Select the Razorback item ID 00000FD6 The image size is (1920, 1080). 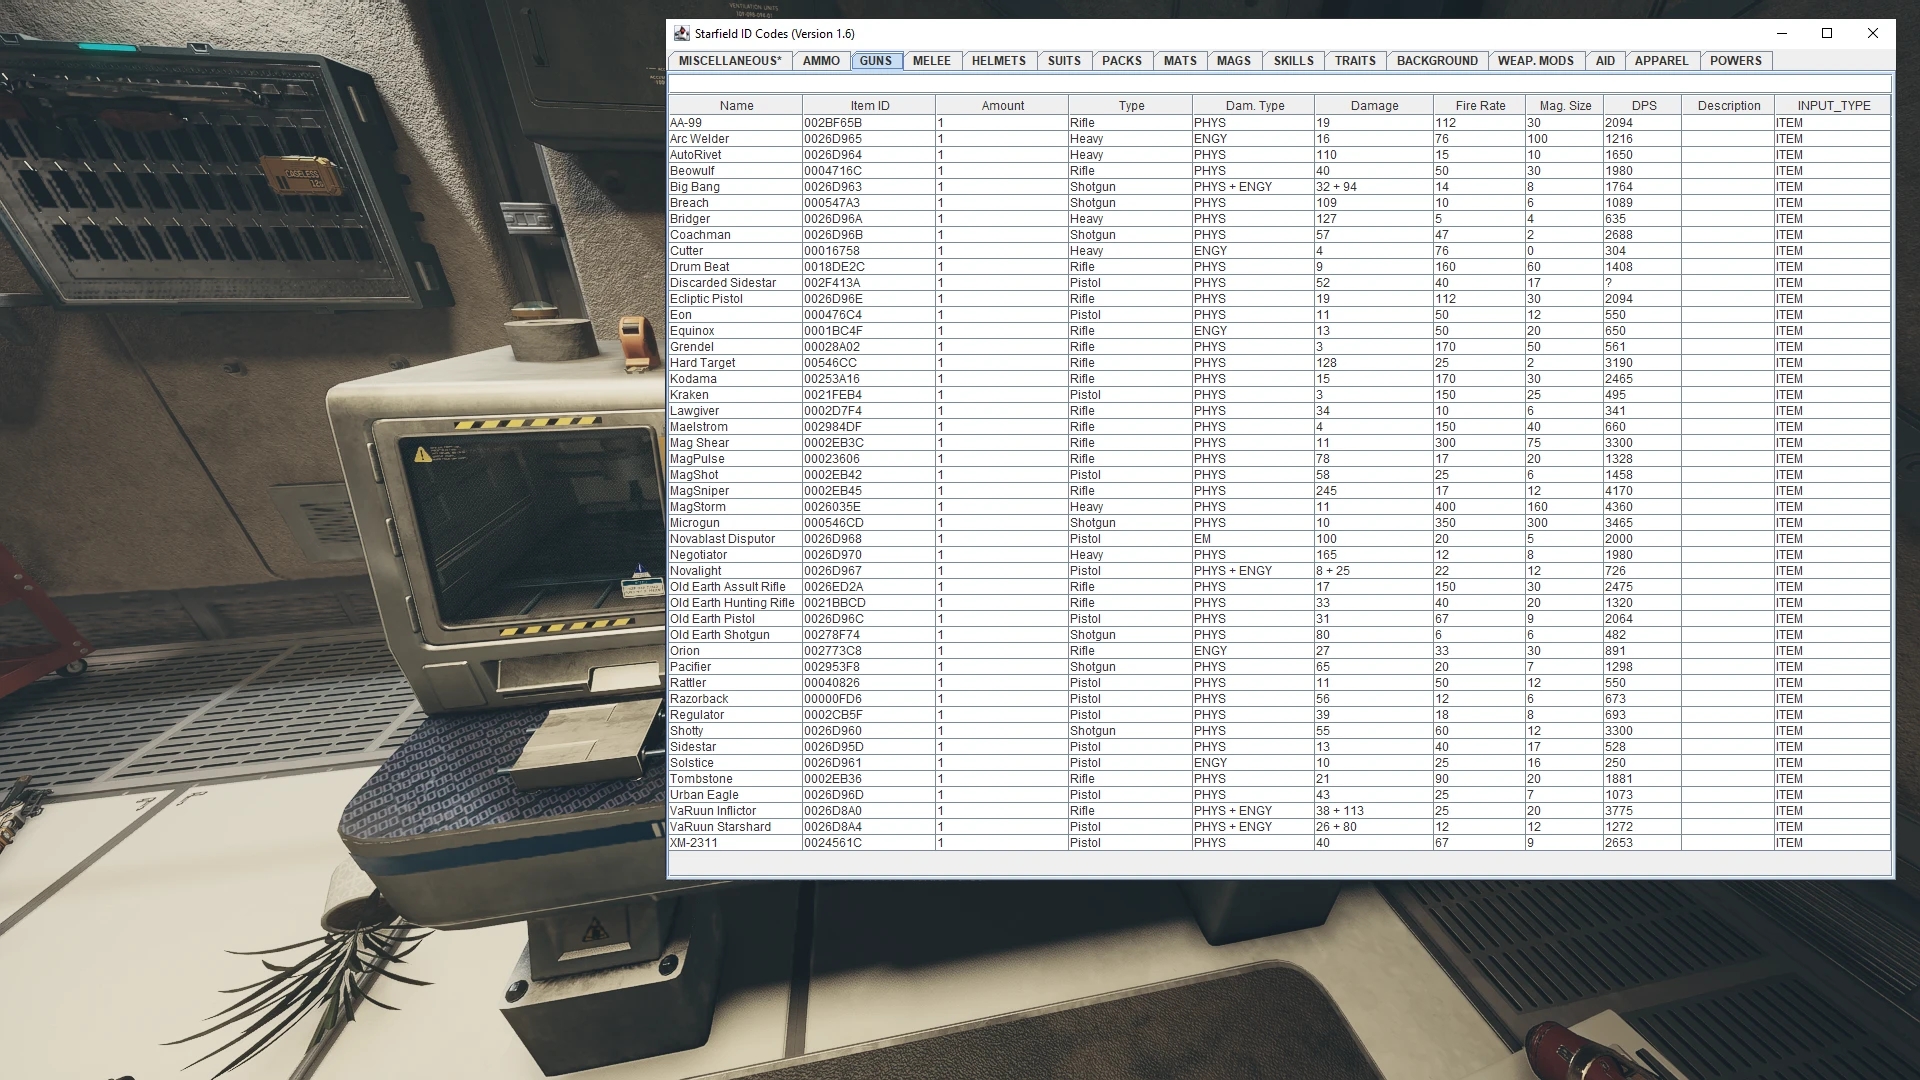click(x=869, y=699)
